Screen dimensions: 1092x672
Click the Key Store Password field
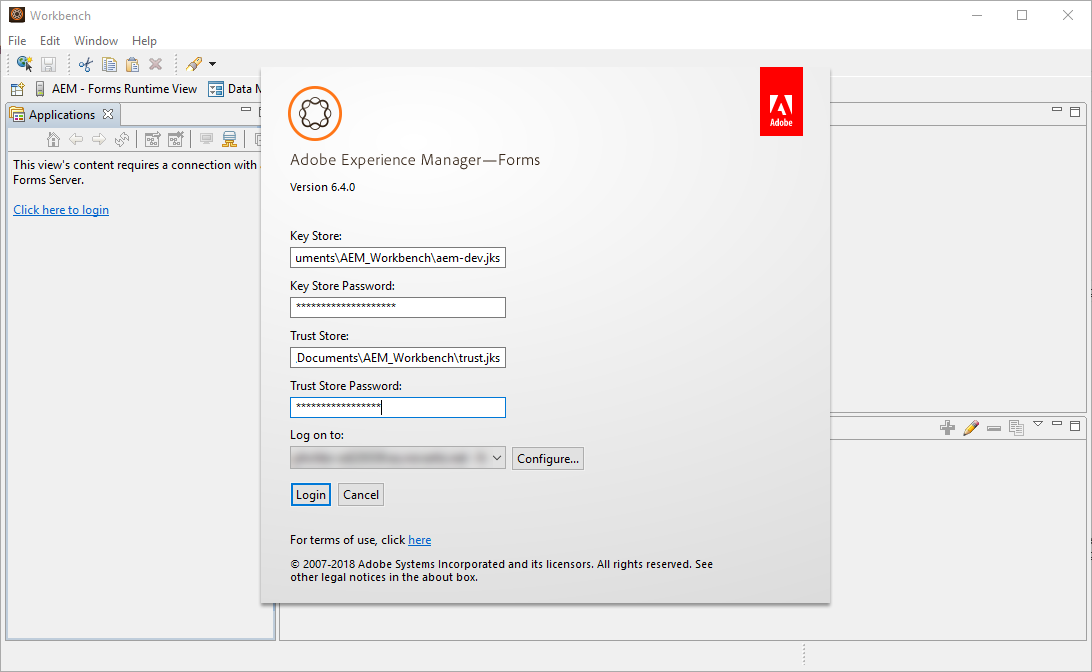[x=398, y=307]
